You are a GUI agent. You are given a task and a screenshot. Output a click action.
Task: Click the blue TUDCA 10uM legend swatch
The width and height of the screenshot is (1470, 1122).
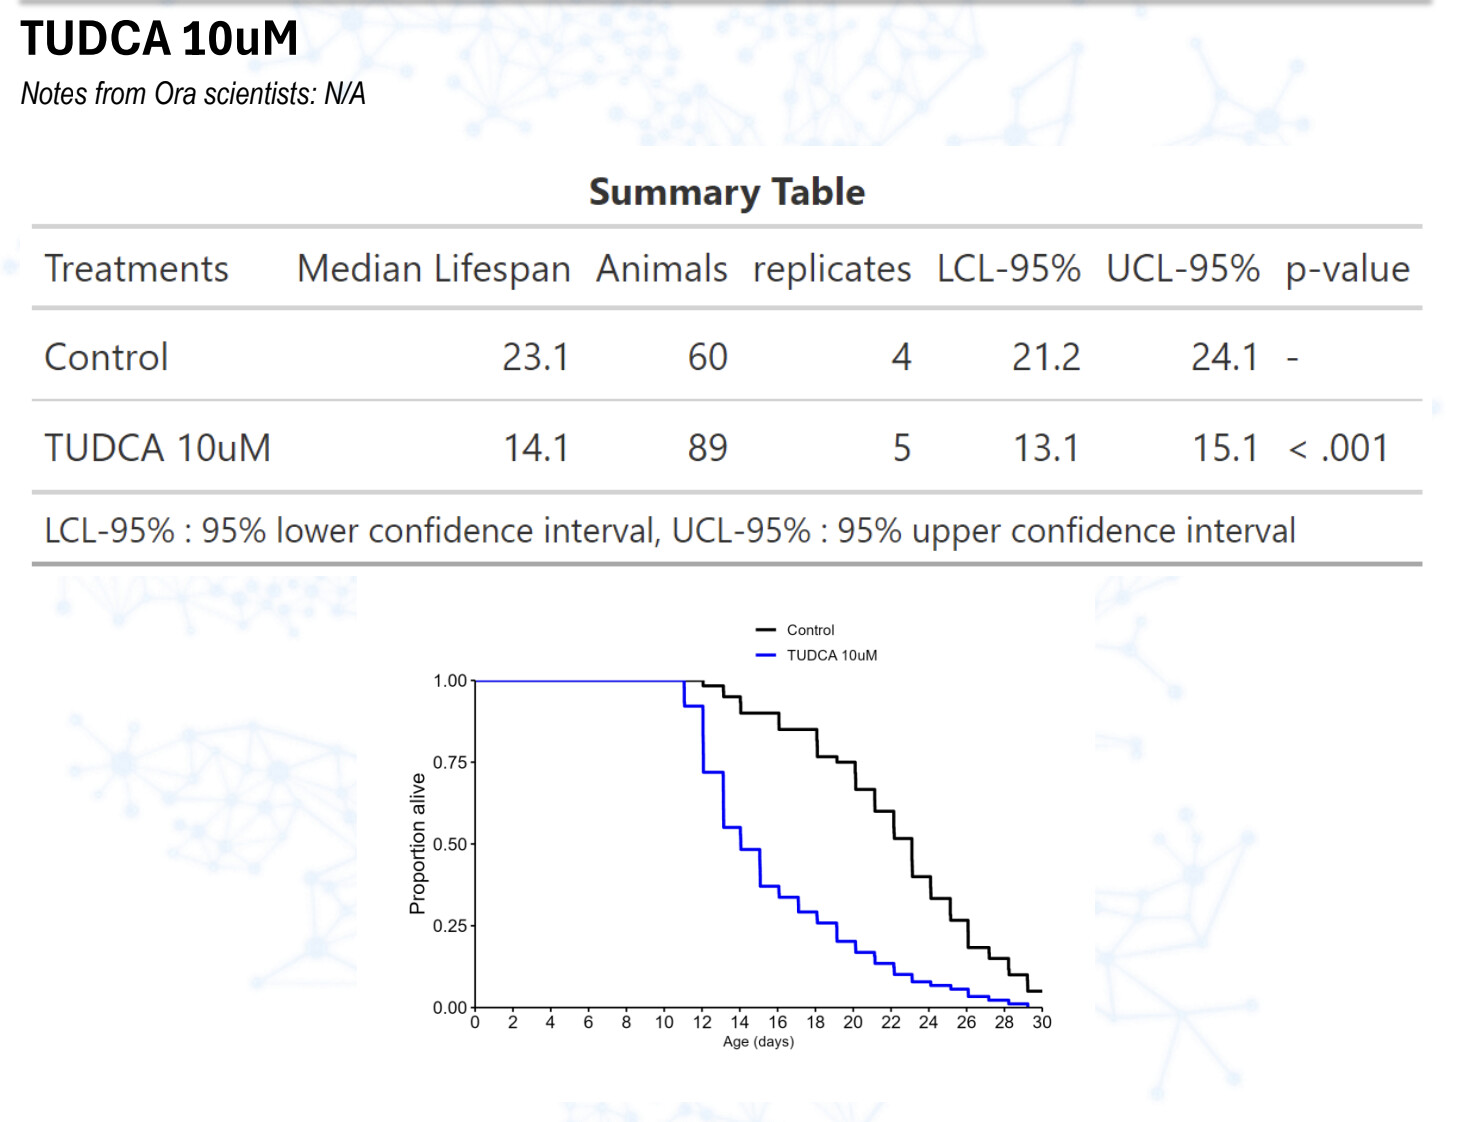[x=766, y=655]
